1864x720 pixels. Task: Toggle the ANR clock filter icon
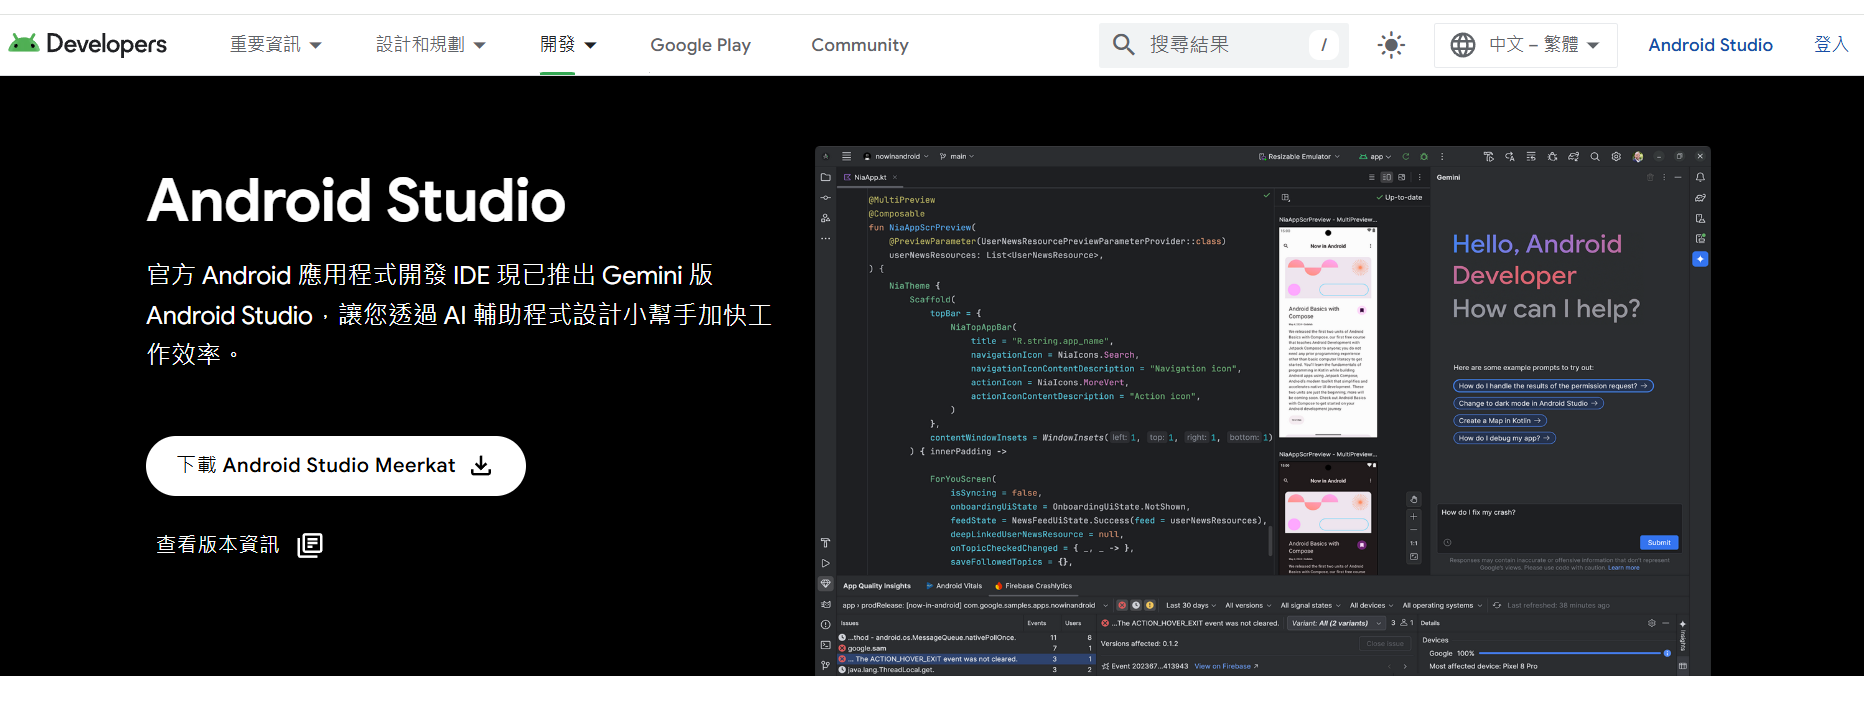tap(1136, 605)
